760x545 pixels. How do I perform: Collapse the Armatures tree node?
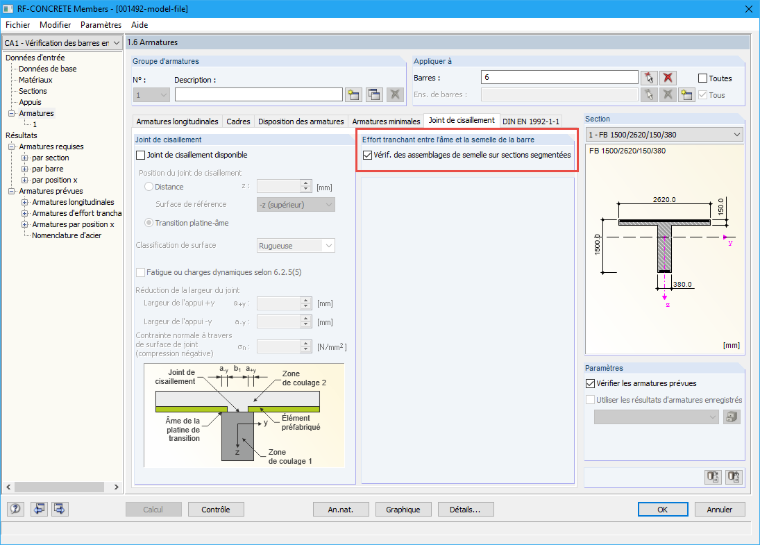(12, 113)
